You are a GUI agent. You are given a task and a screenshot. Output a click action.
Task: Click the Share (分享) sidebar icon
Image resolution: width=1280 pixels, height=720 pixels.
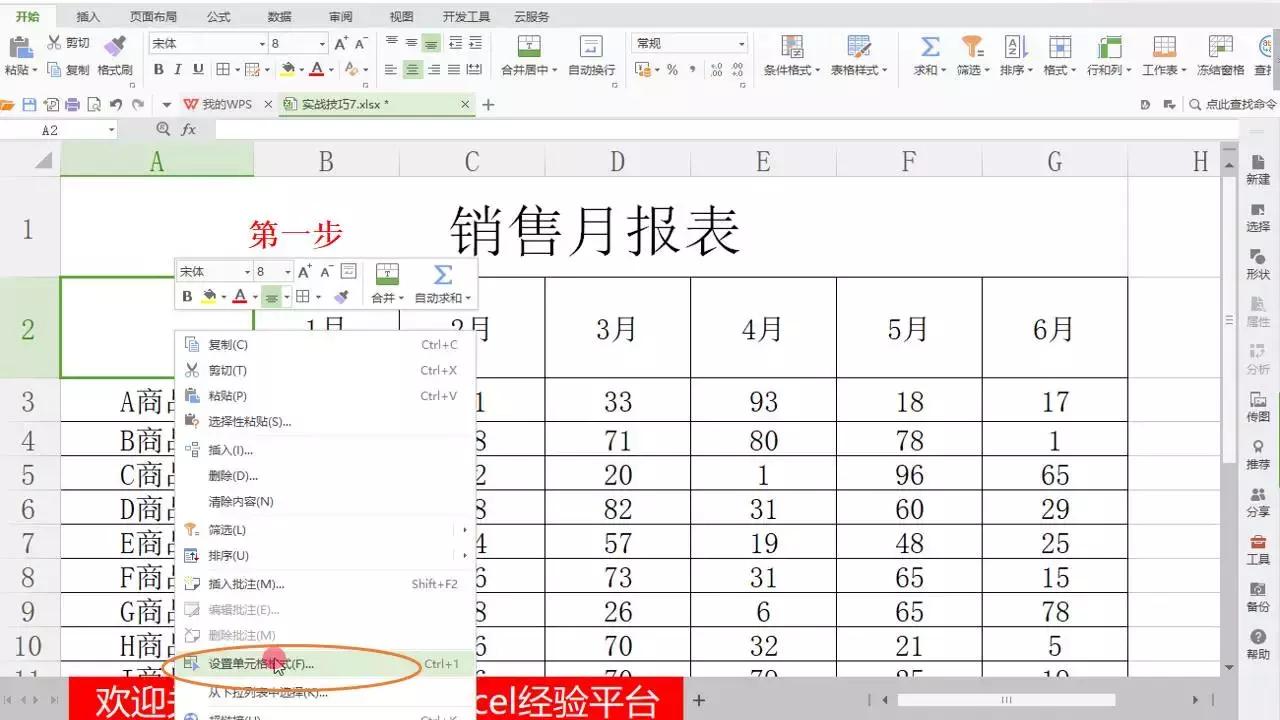point(1257,500)
